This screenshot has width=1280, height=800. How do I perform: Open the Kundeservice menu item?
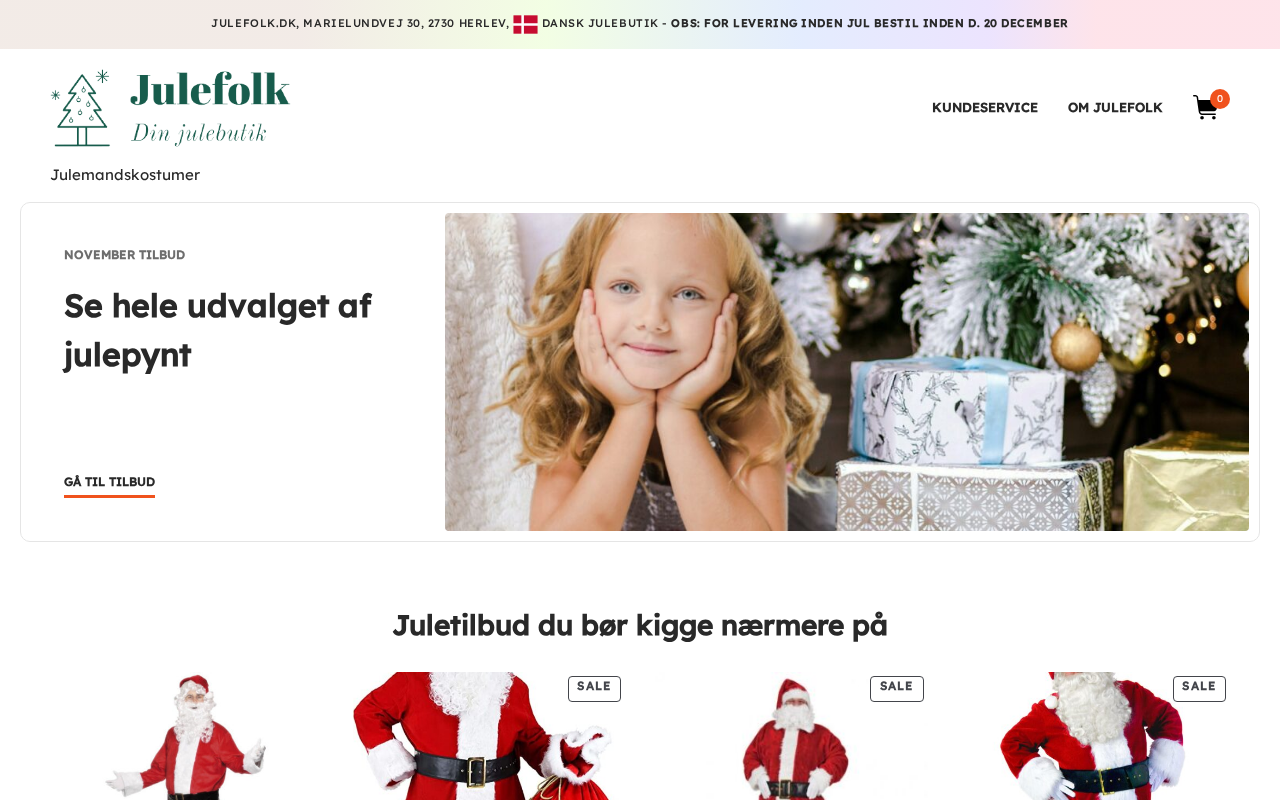click(x=985, y=107)
